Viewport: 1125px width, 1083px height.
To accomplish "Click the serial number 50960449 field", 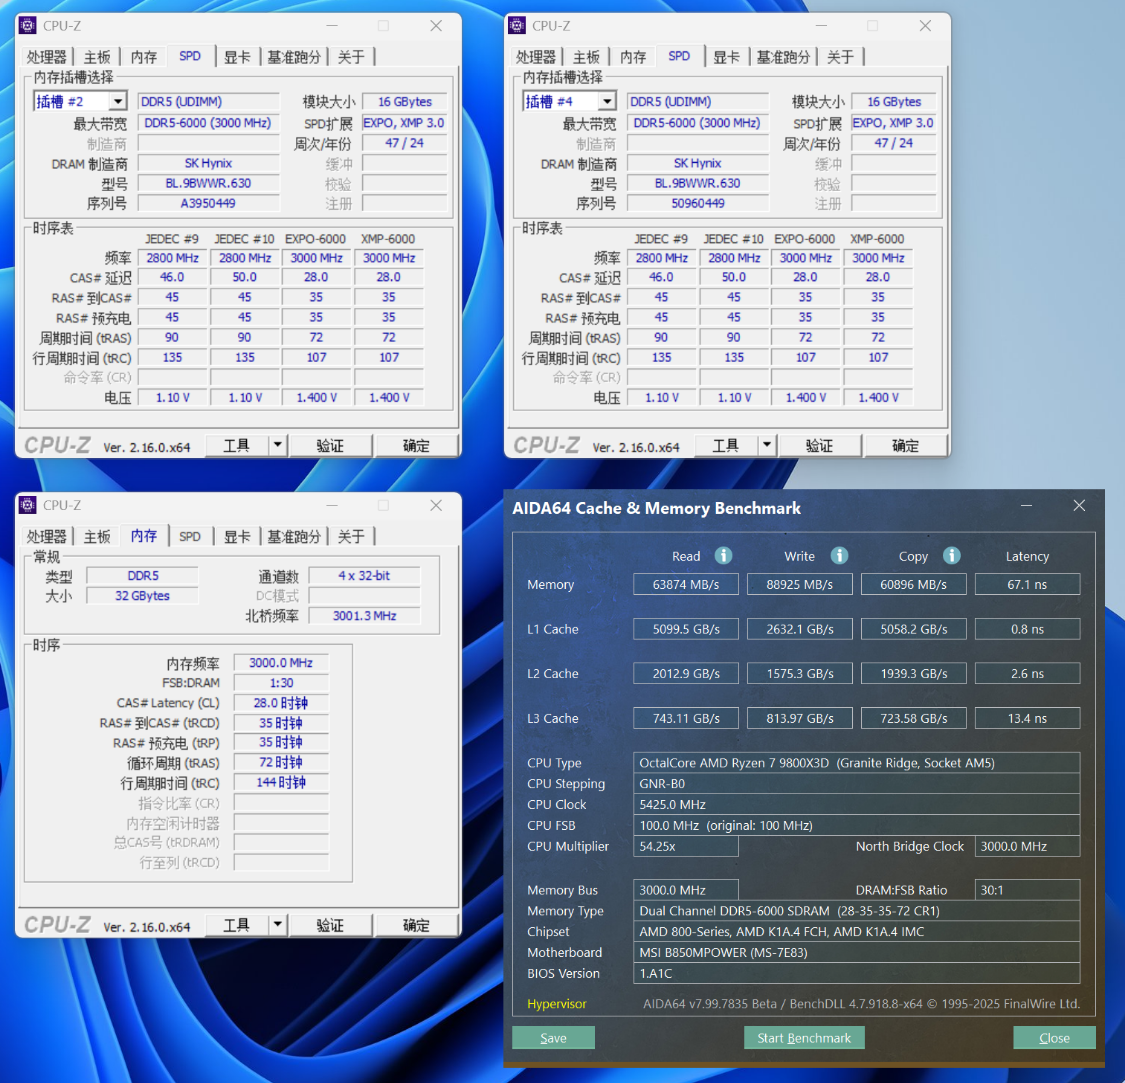I will 697,203.
